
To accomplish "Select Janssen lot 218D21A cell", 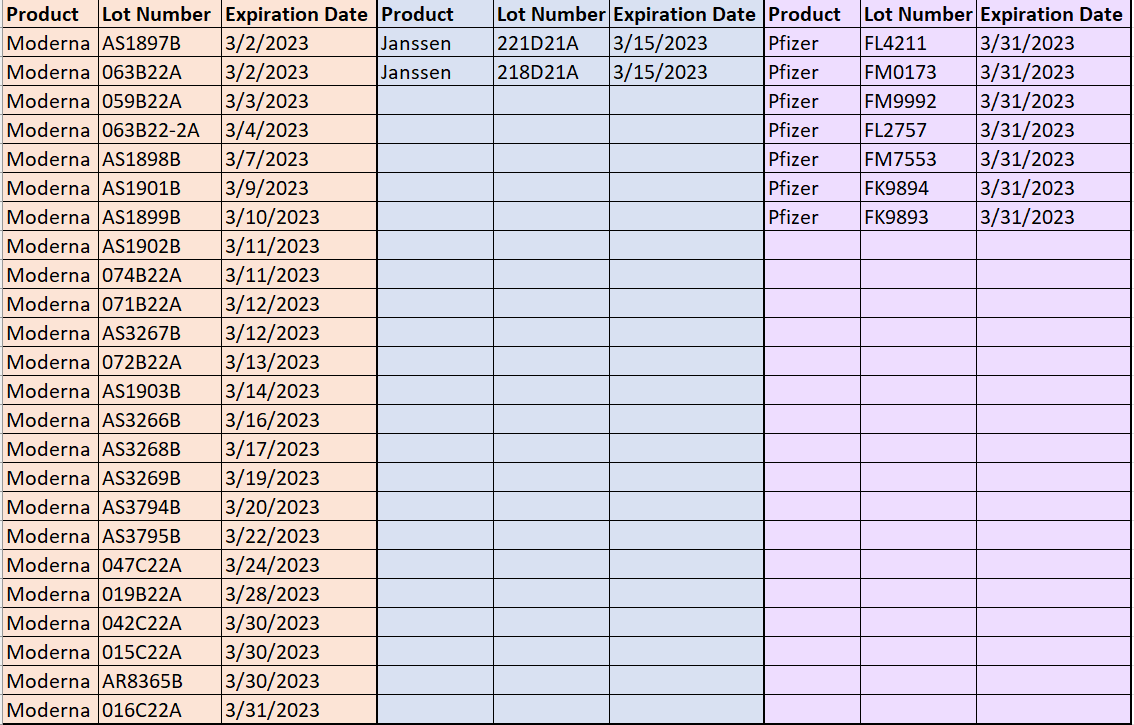I will click(552, 72).
